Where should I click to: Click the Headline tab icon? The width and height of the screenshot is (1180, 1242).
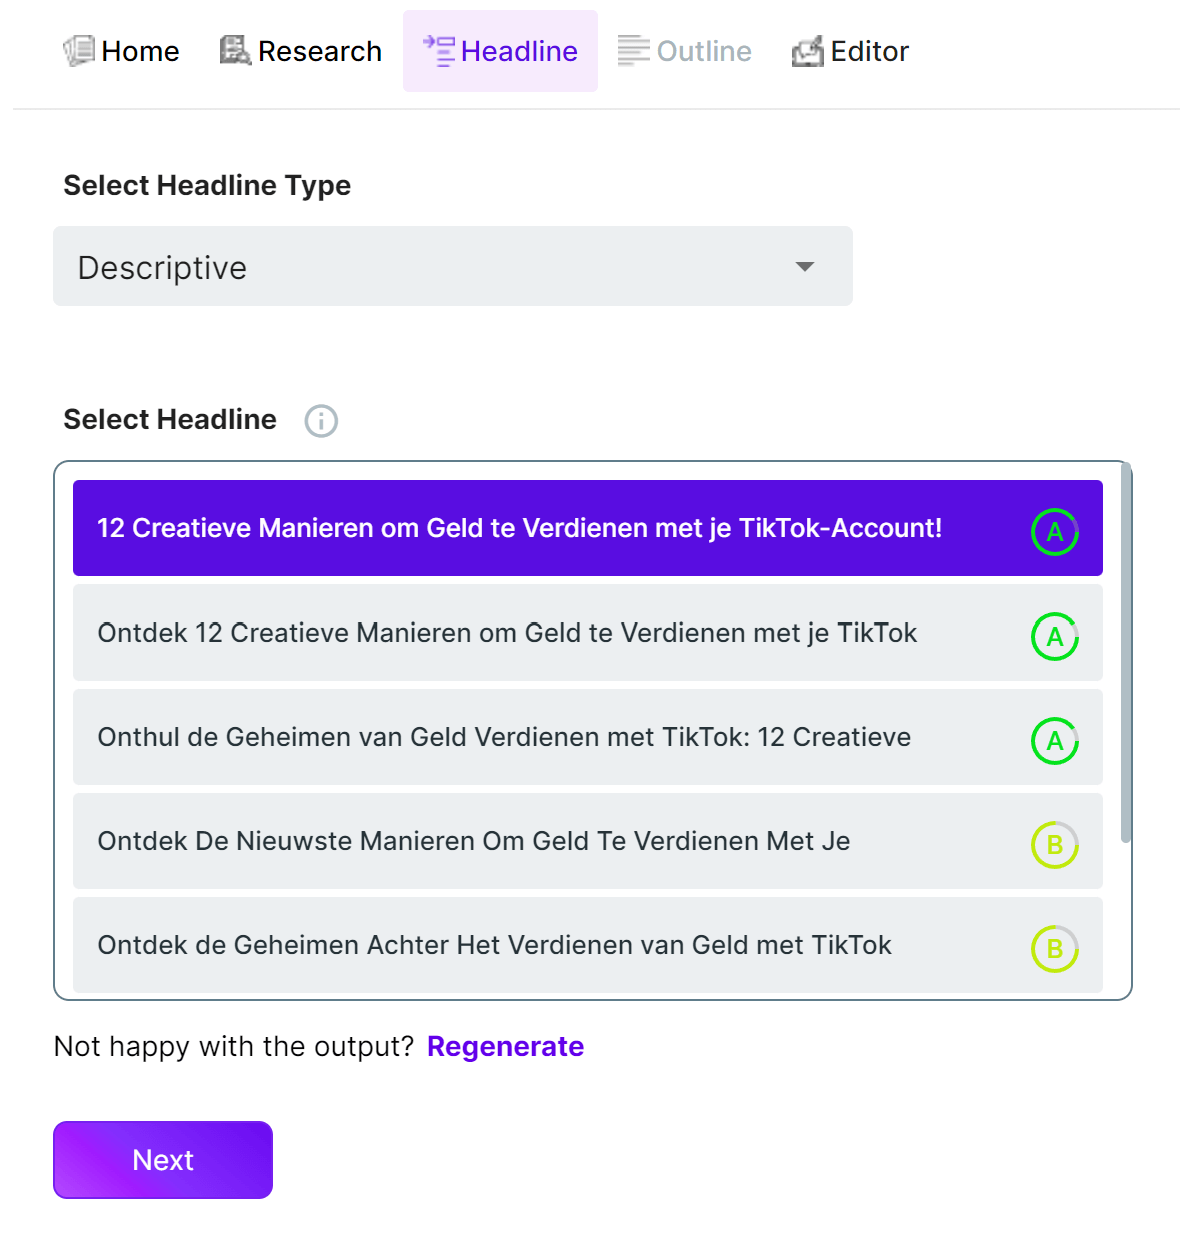coord(439,51)
